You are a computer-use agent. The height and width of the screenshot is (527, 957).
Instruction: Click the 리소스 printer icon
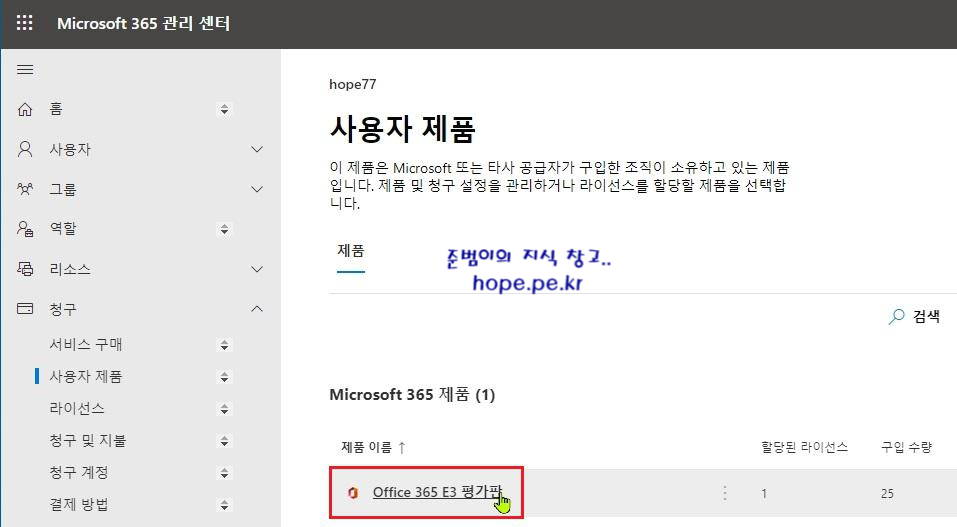click(x=25, y=269)
